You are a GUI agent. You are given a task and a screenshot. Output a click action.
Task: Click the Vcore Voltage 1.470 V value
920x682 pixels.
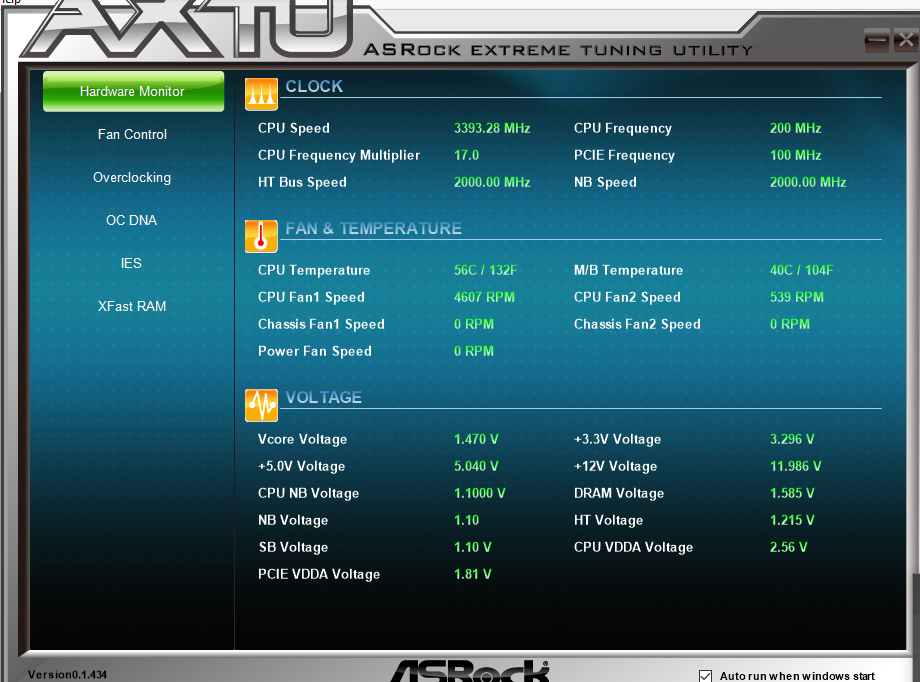point(476,439)
